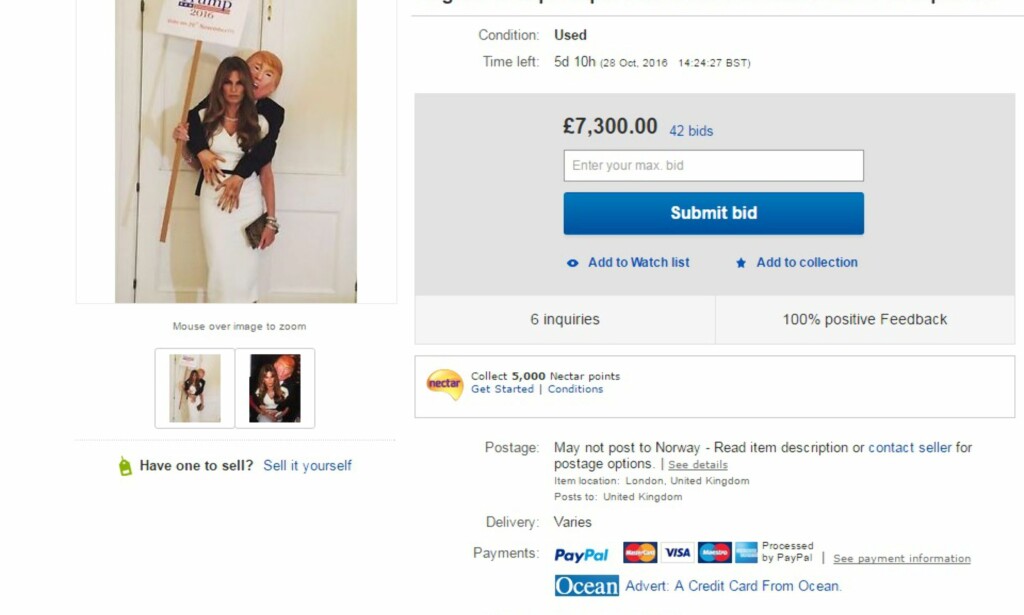Image resolution: width=1024 pixels, height=615 pixels.
Task: Click the Nectar logo icon
Action: (x=444, y=384)
